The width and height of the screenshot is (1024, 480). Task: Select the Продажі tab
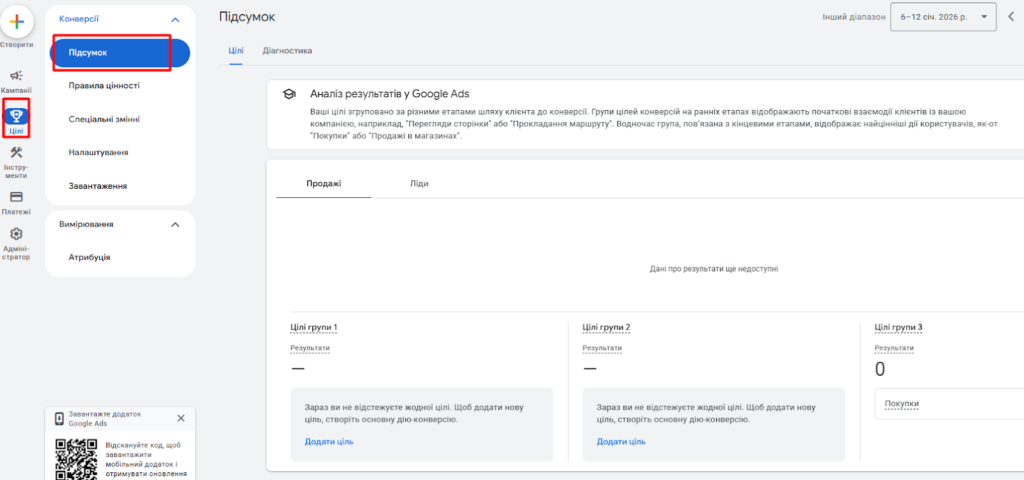click(x=324, y=183)
